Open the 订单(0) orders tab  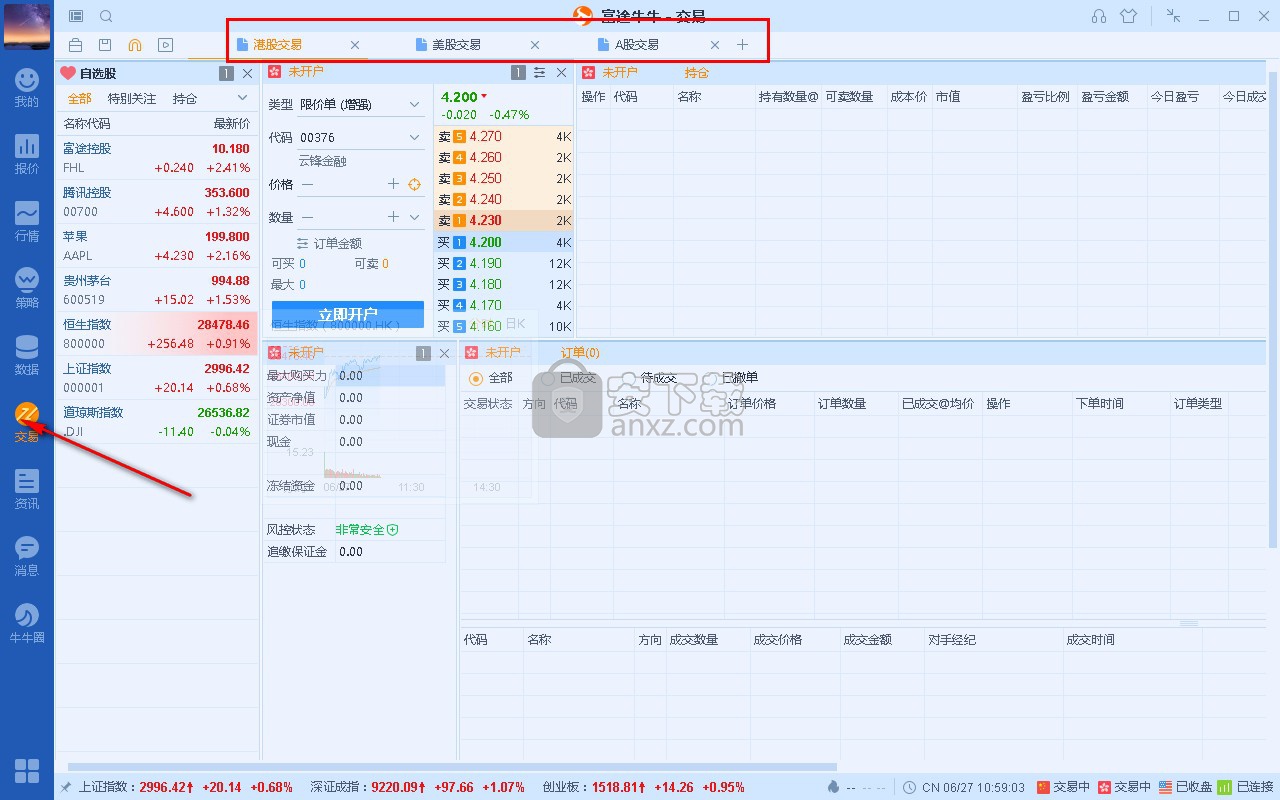pos(580,353)
